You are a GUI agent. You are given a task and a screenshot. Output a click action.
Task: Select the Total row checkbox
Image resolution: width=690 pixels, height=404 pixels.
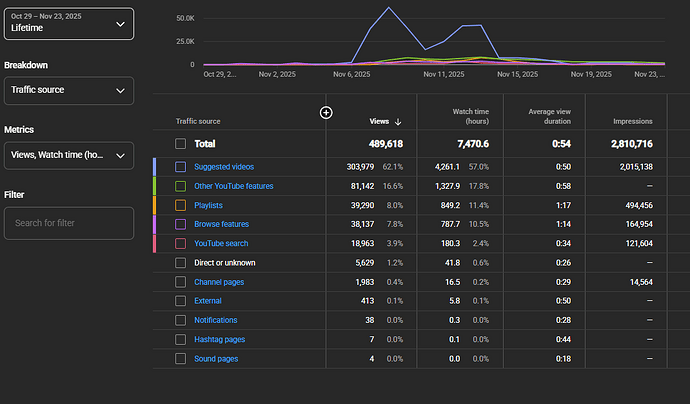pyautogui.click(x=181, y=144)
